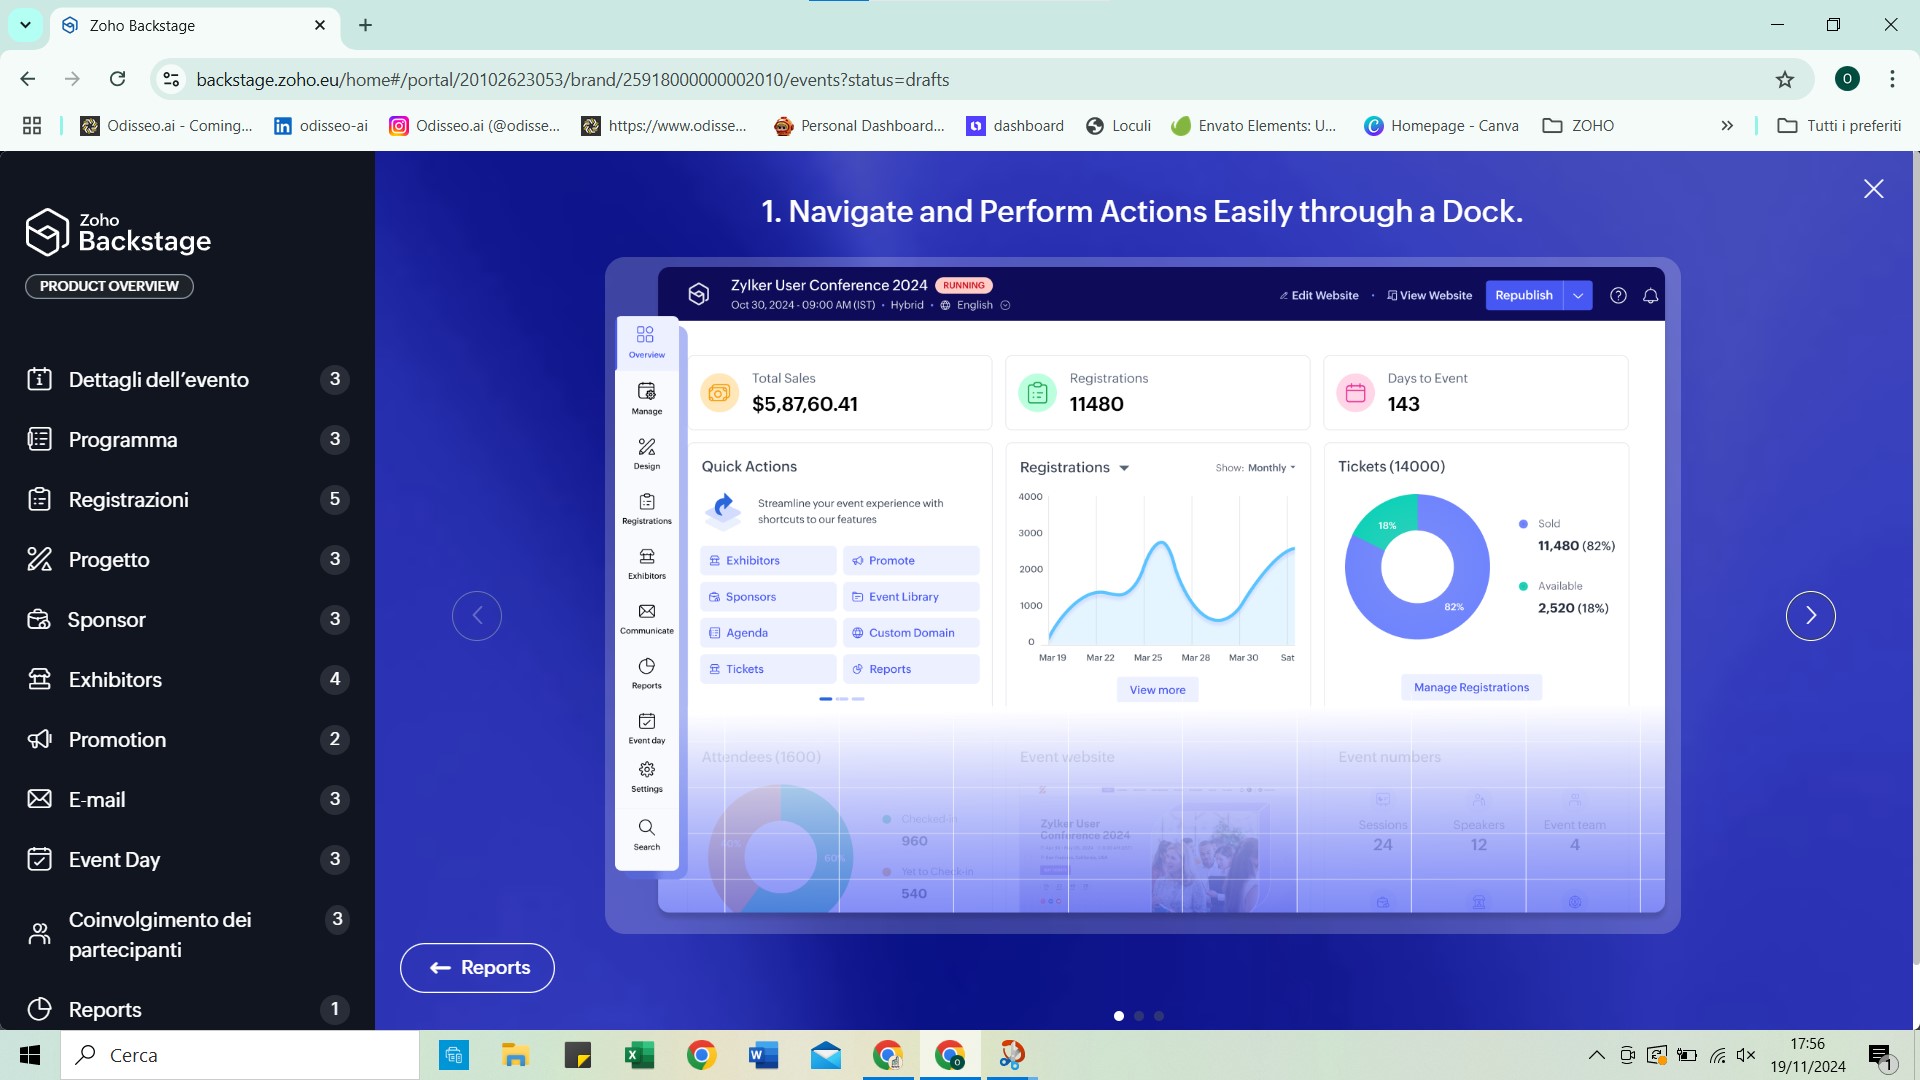This screenshot has height=1080, width=1920.
Task: Open the dashboard bookmark
Action: point(1015,125)
